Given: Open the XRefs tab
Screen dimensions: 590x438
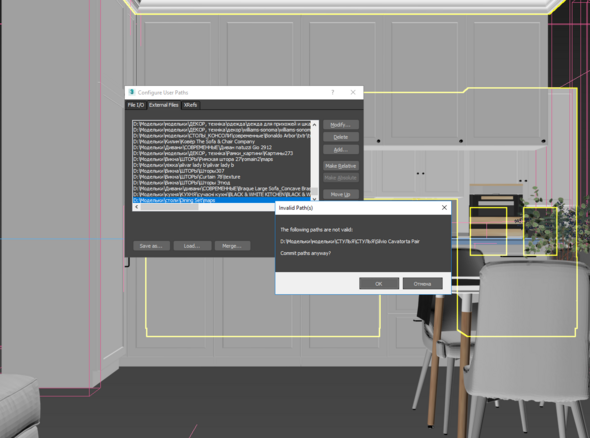Looking at the screenshot, I should [x=190, y=105].
